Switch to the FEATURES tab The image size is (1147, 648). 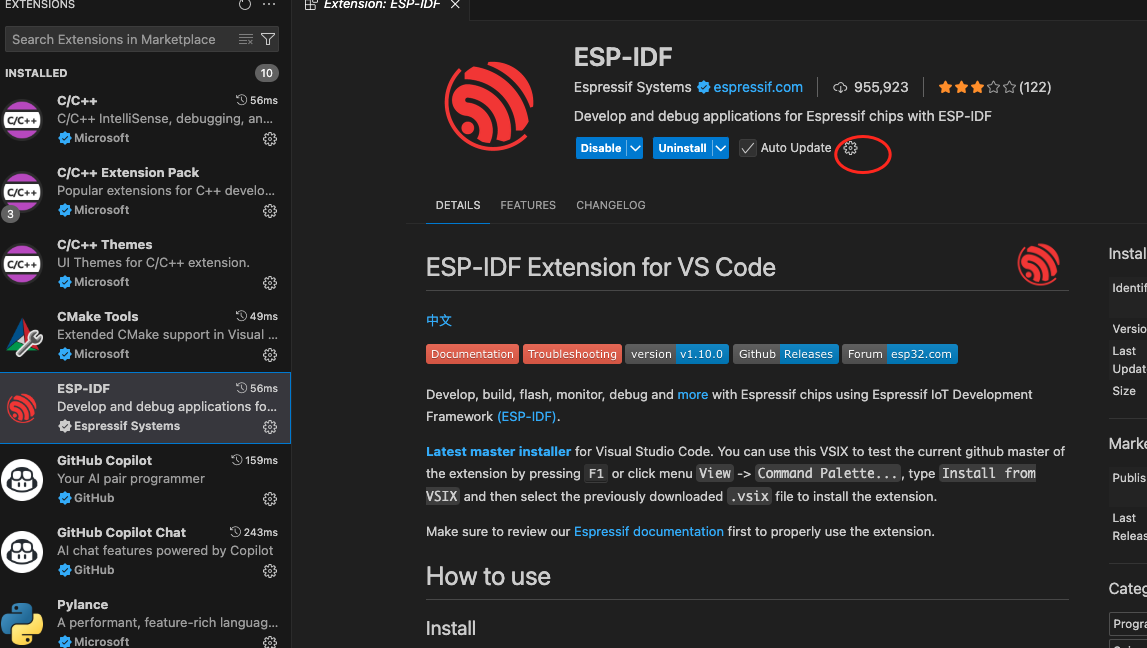pyautogui.click(x=528, y=206)
